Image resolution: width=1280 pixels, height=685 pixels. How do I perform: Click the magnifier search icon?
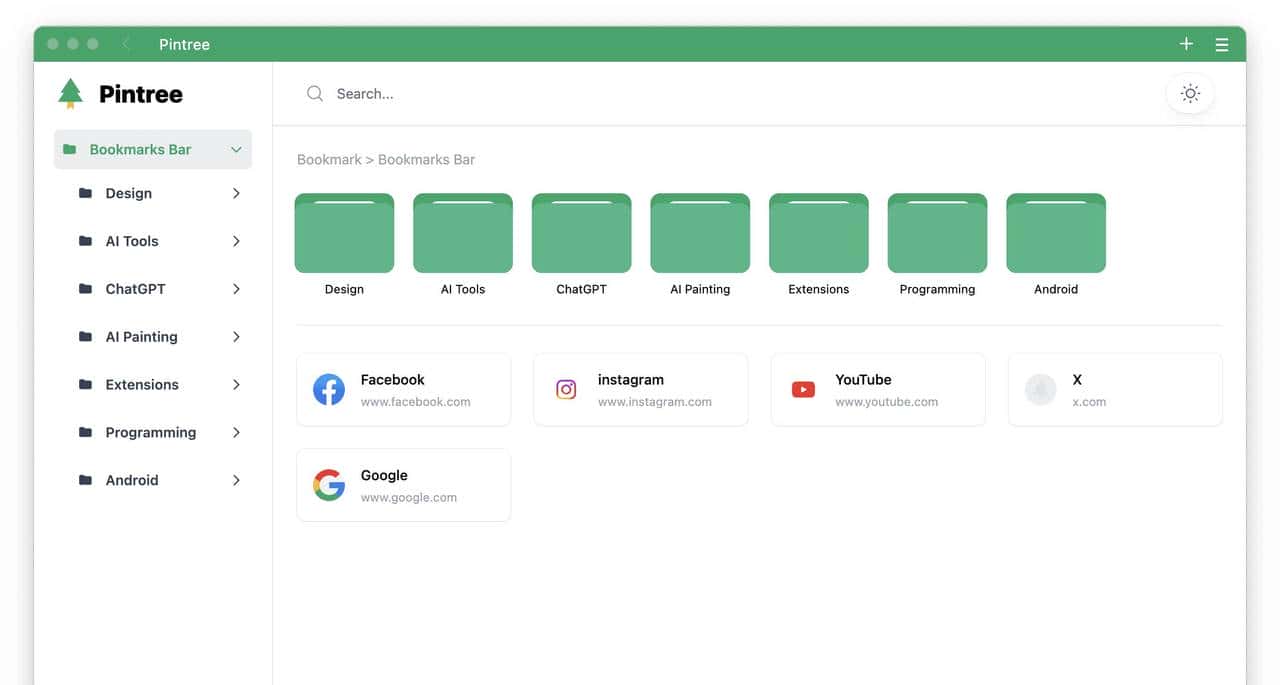tap(315, 93)
